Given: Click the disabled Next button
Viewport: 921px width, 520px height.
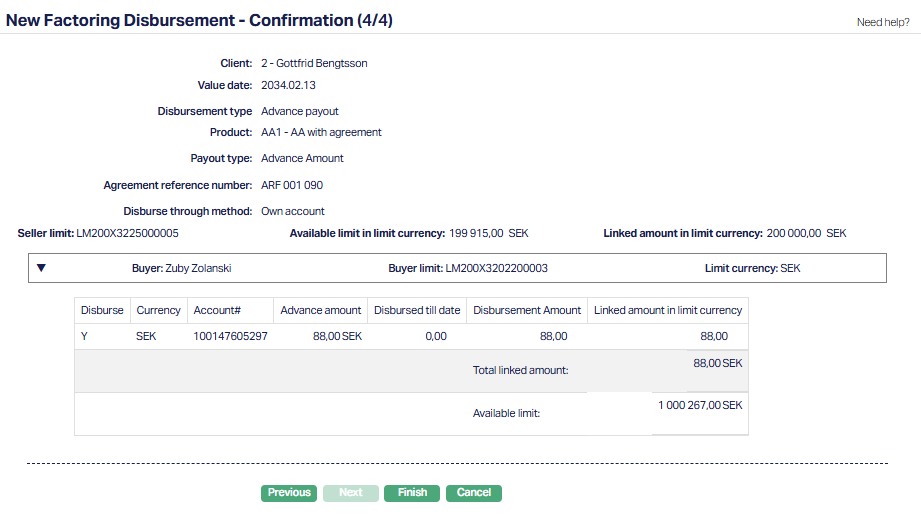Looking at the screenshot, I should pos(350,493).
